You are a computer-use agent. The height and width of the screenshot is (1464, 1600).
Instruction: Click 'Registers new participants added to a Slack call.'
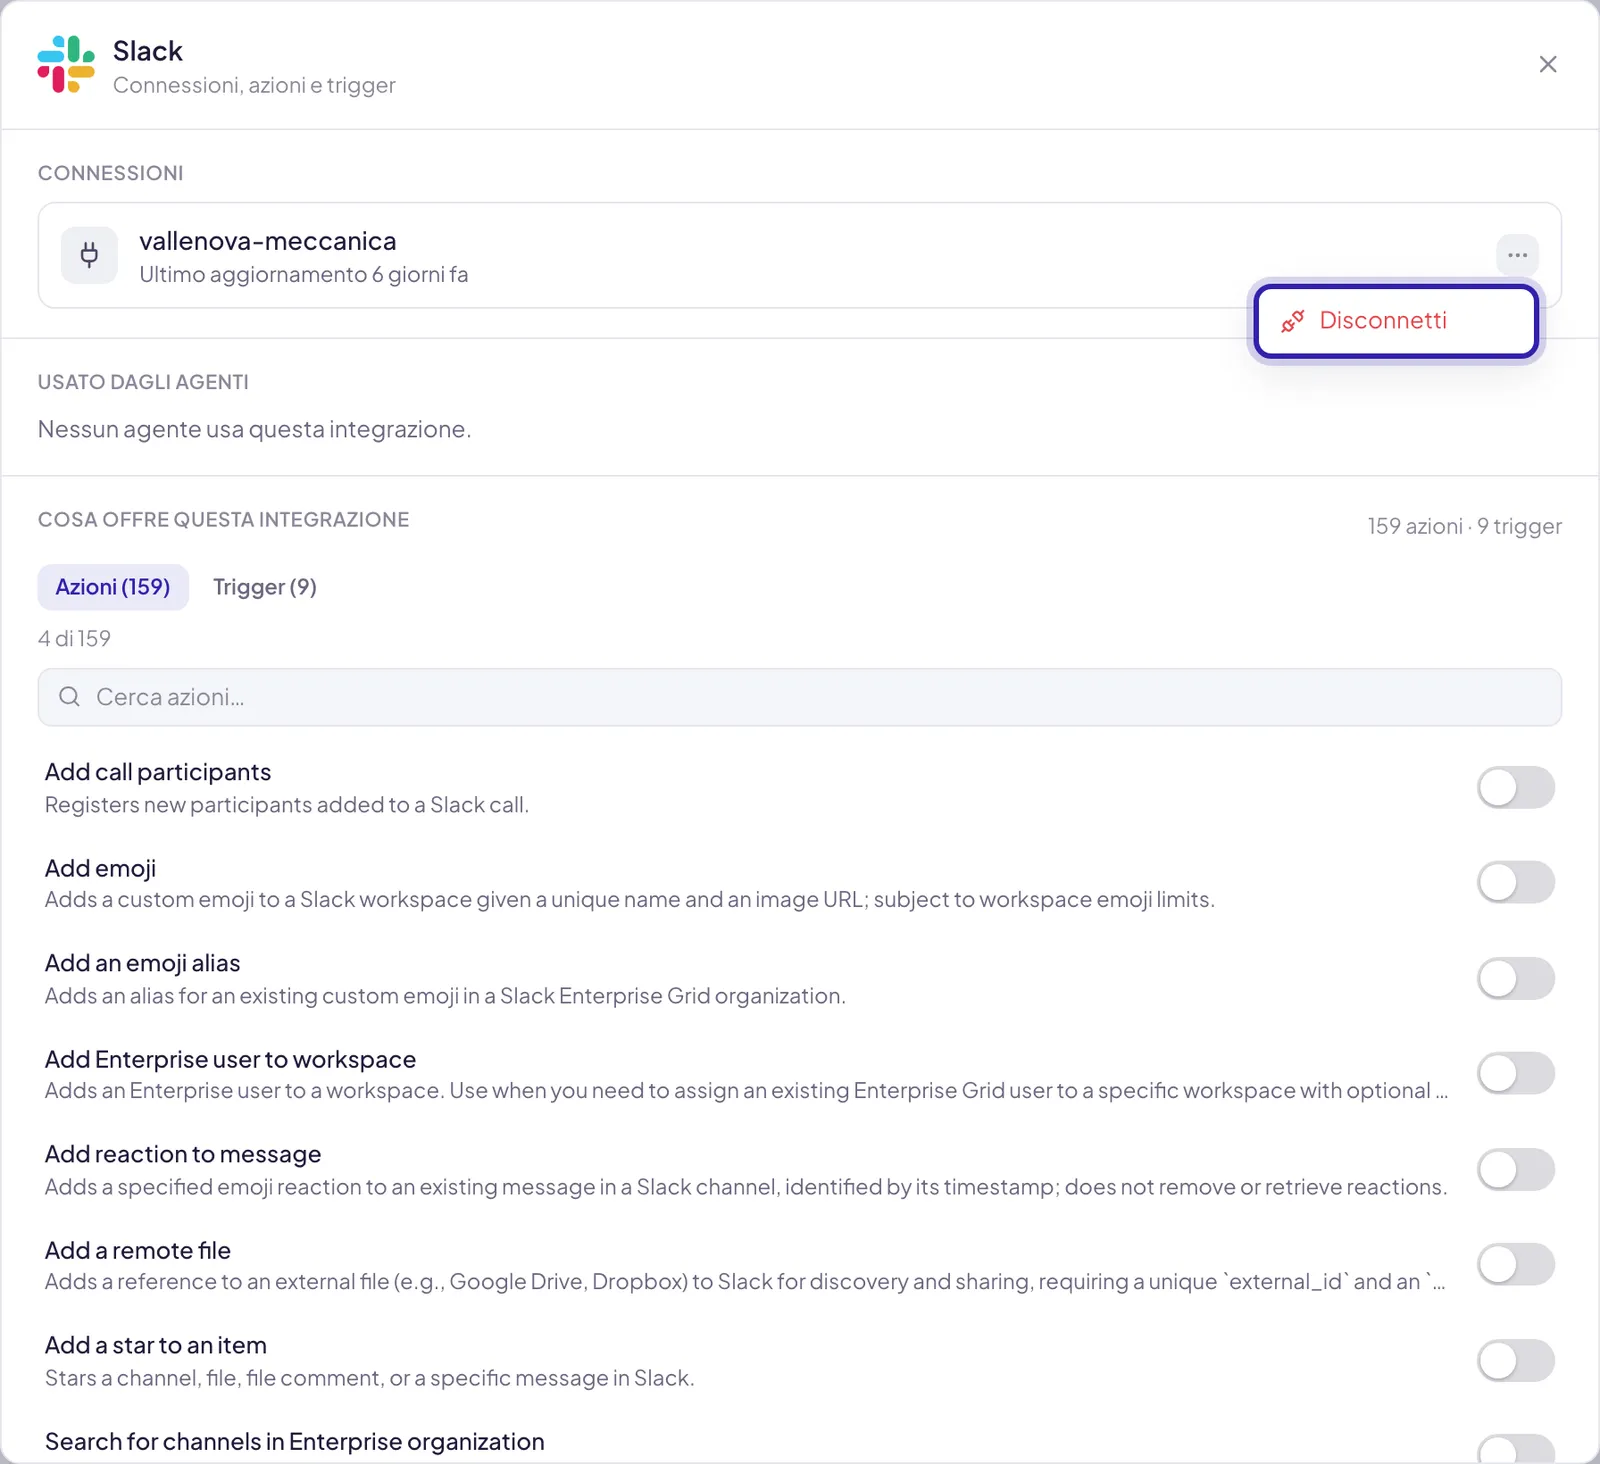[x=287, y=805]
